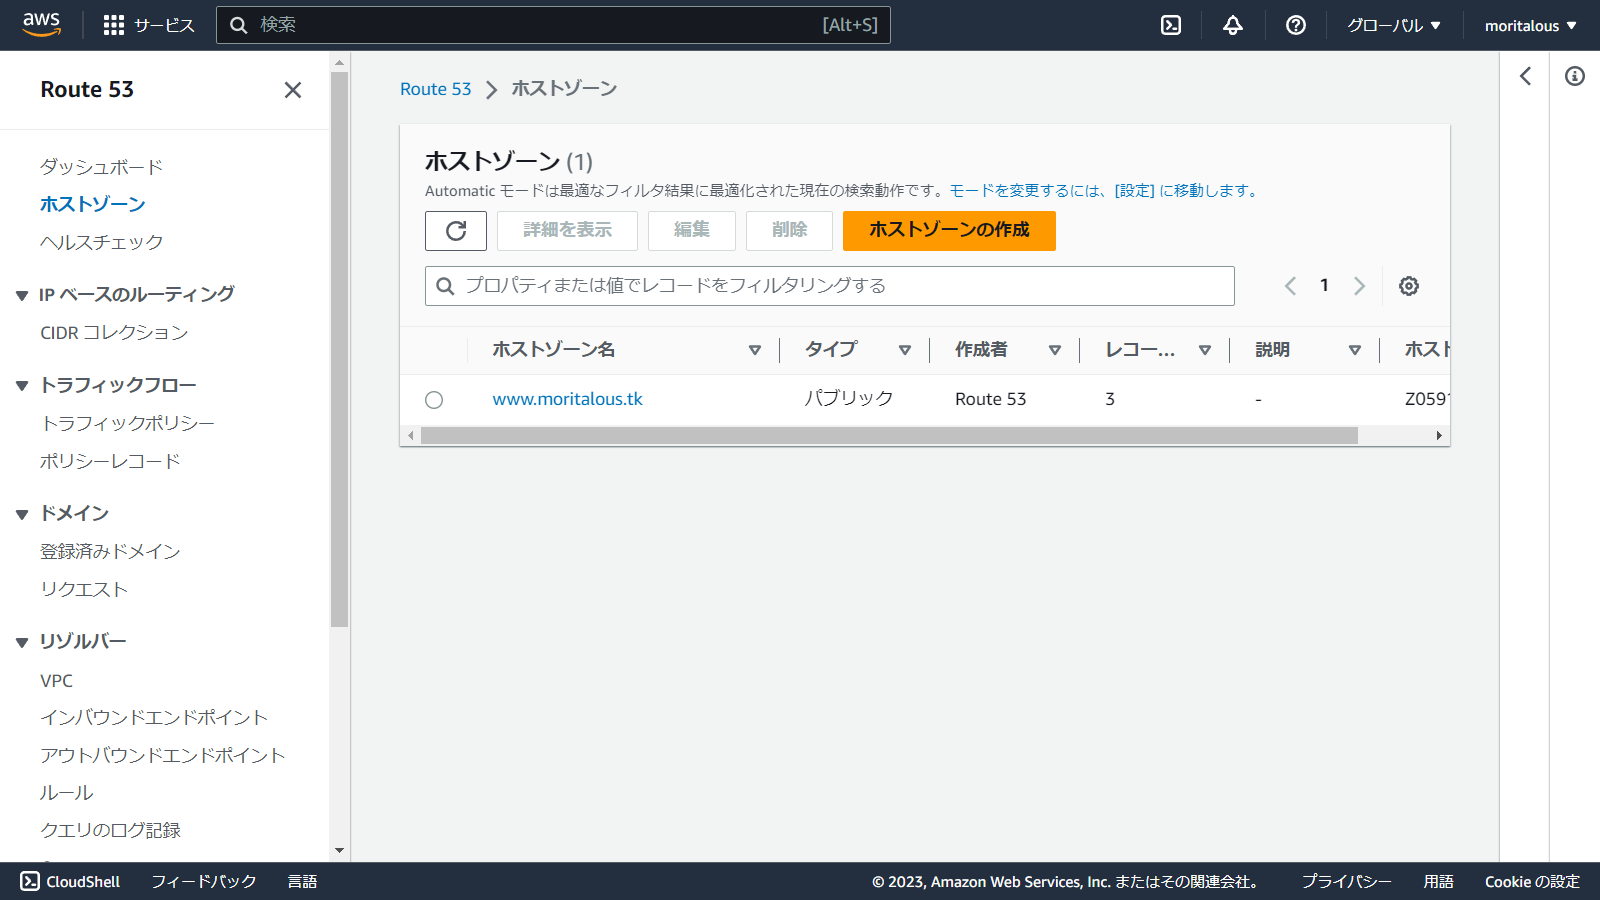Screen dimensions: 1600x900
Task: Open the AWS services grid menu
Action: (112, 25)
